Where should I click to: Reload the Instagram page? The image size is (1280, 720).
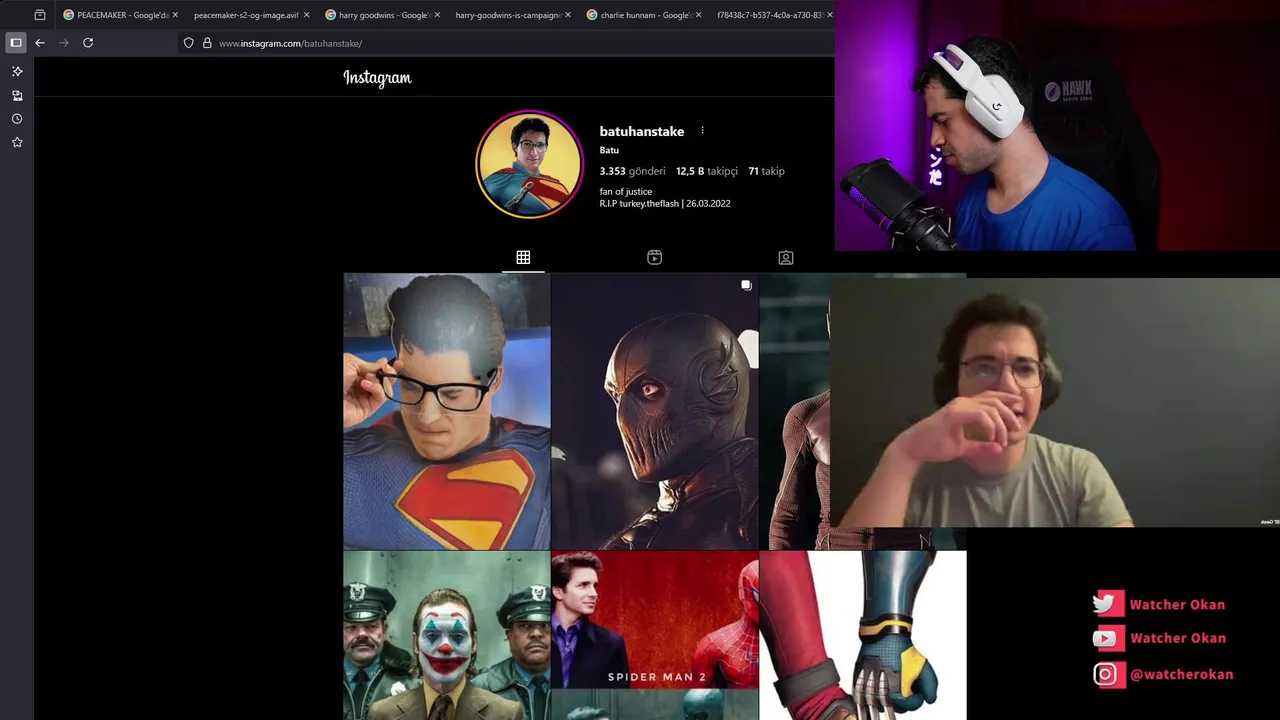tap(88, 43)
